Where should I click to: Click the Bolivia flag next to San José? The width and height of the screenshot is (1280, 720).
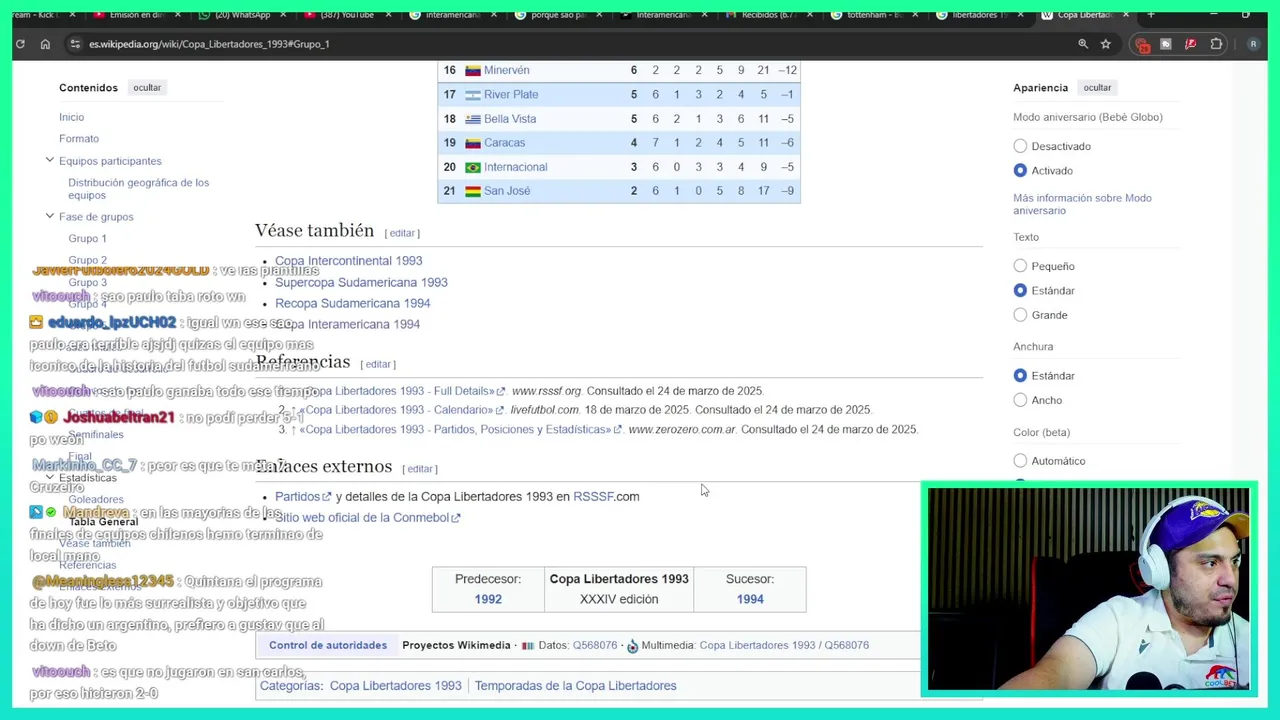[473, 191]
